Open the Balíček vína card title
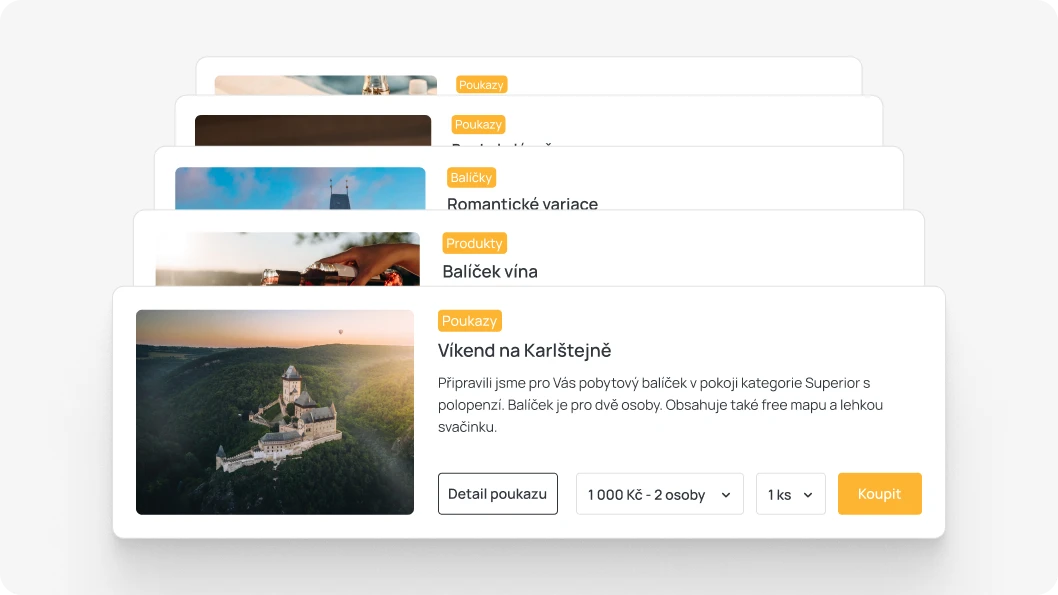This screenshot has height=595, width=1058. coord(489,271)
